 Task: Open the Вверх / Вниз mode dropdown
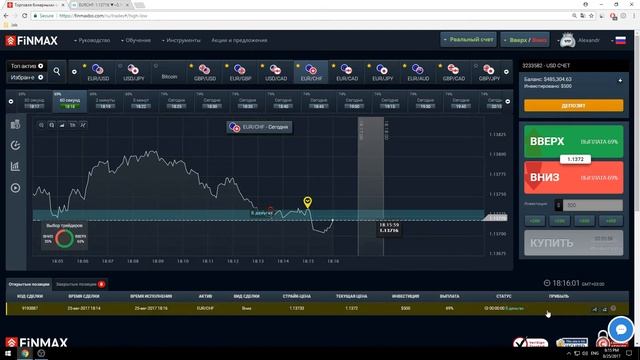[525, 40]
